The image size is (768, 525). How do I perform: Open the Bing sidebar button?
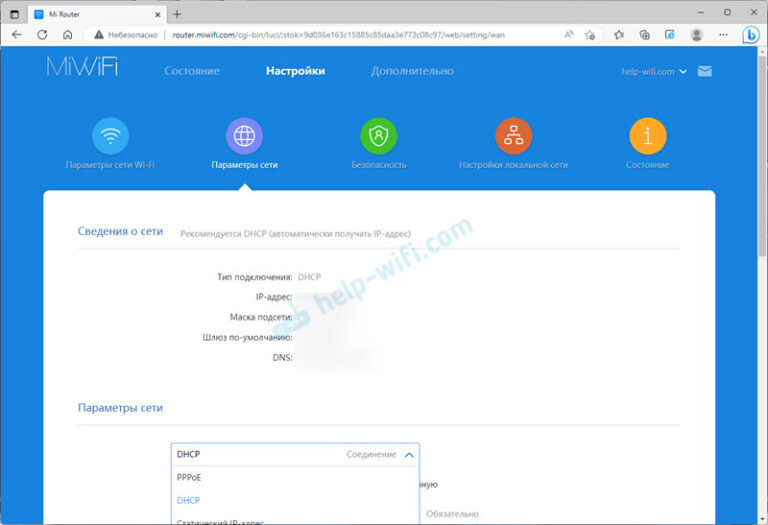pos(750,35)
